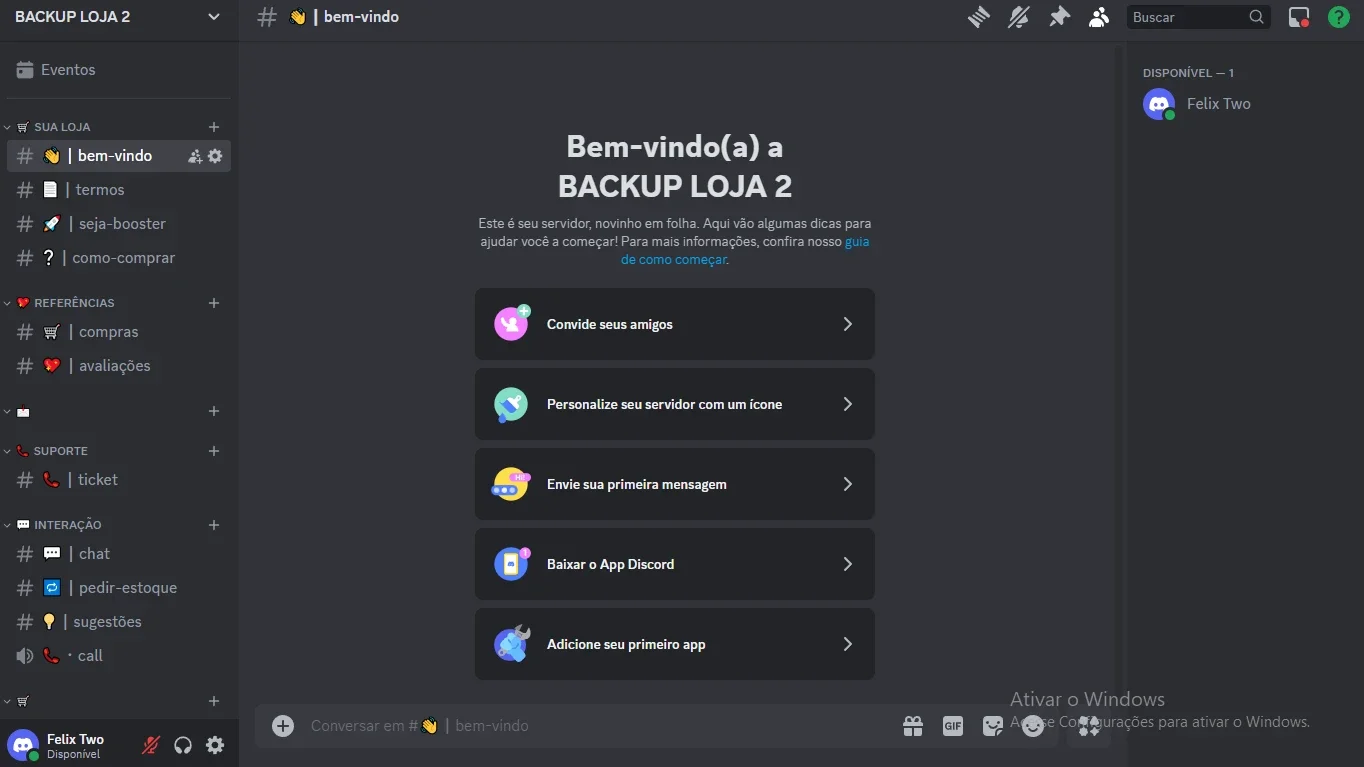Click Baixar o App Discord card
Image resolution: width=1364 pixels, height=767 pixels.
click(675, 564)
